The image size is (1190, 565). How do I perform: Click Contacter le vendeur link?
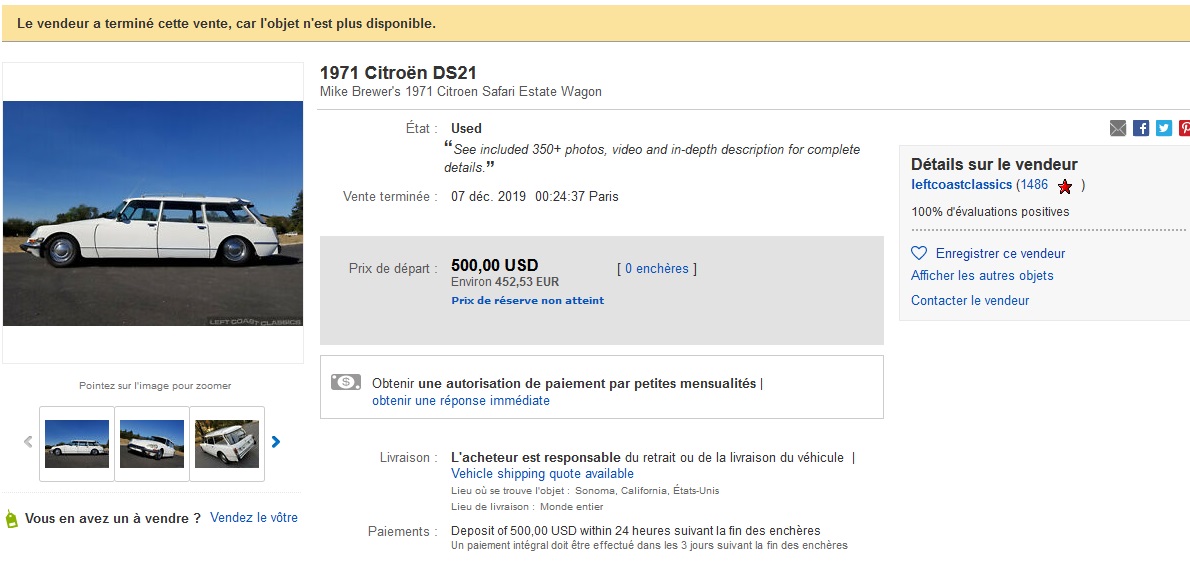click(970, 300)
